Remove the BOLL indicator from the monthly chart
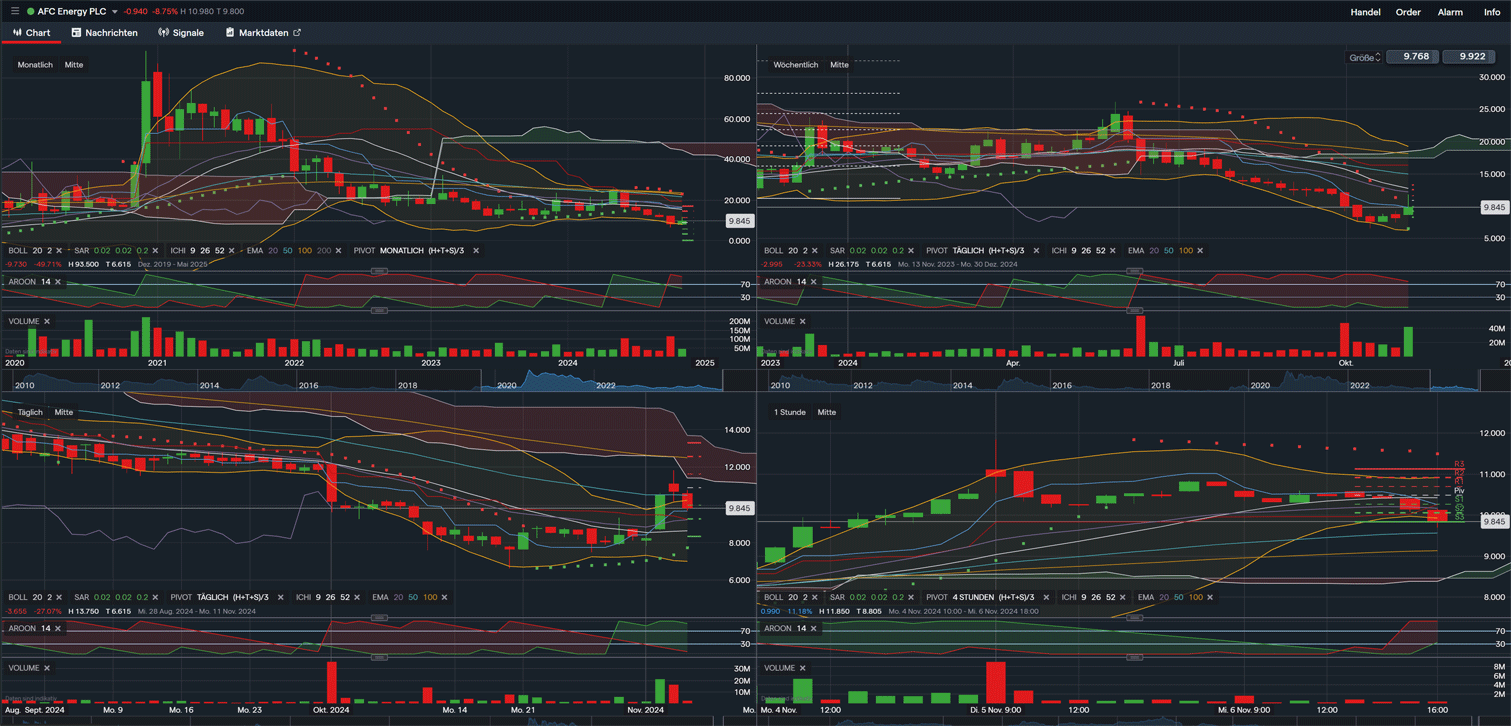The image size is (1511, 726). pos(60,250)
